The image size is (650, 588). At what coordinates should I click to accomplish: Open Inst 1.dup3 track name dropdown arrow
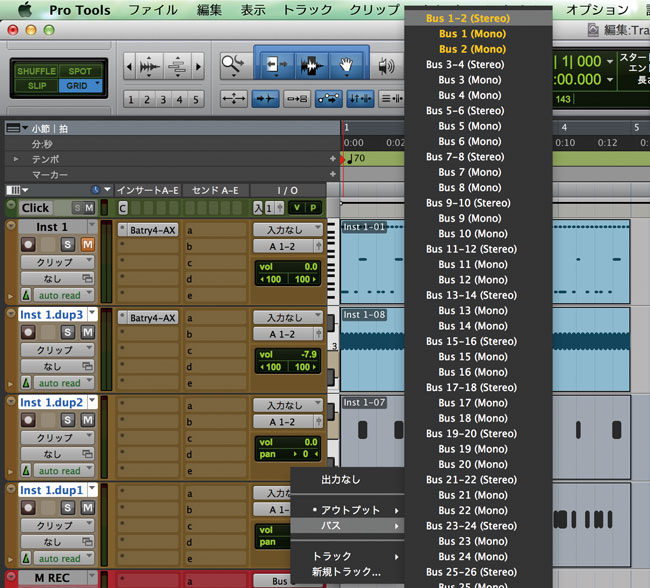point(92,313)
